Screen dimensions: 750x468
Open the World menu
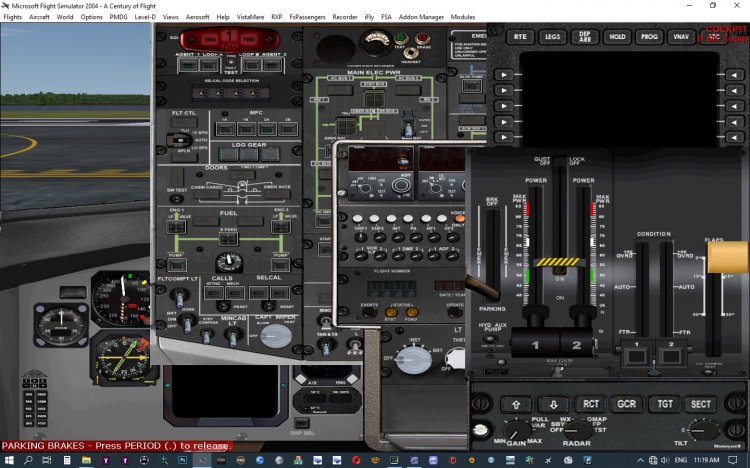click(65, 17)
